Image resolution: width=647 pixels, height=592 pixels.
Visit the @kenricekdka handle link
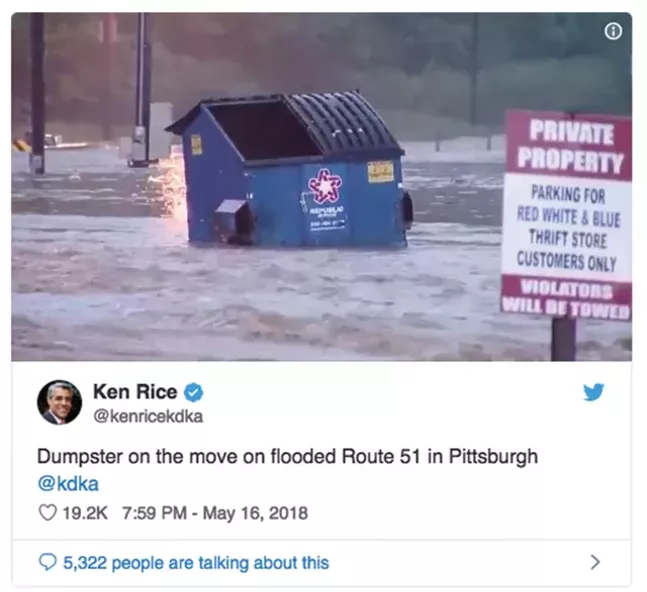pyautogui.click(x=148, y=416)
